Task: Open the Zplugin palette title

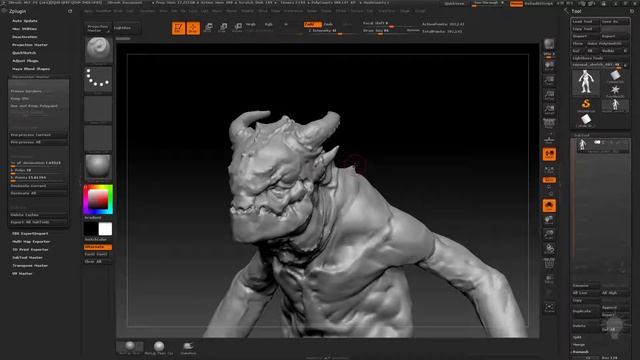Action: click(18, 11)
